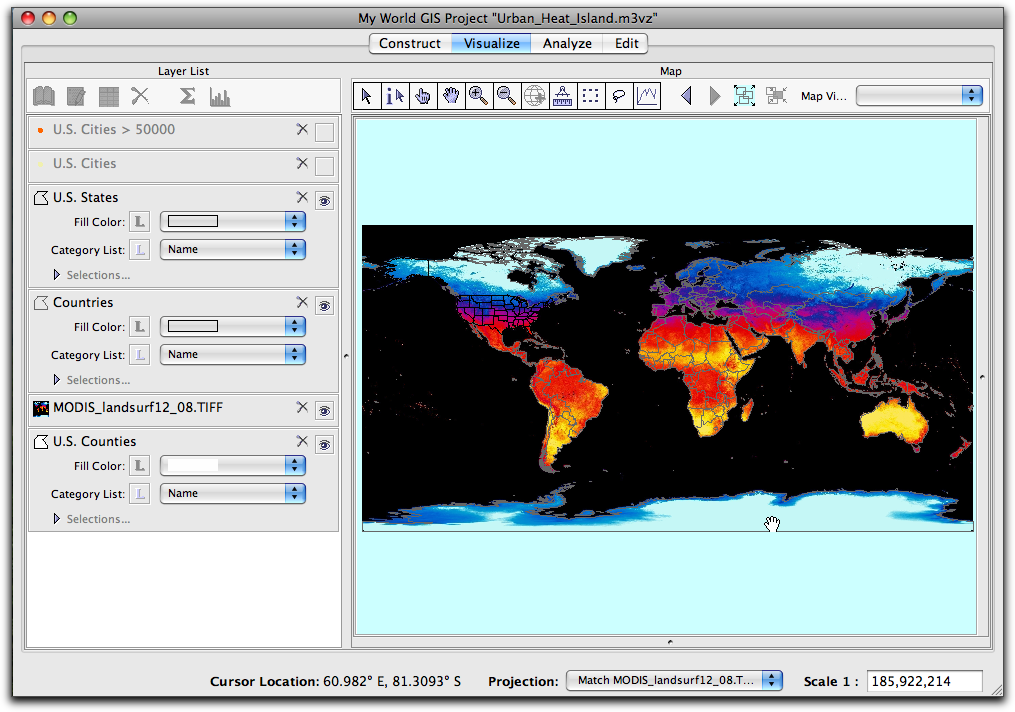Screen dimensions: 1015x712
Task: Show the U.S. Cities > 50000 layer
Action: click(x=324, y=132)
